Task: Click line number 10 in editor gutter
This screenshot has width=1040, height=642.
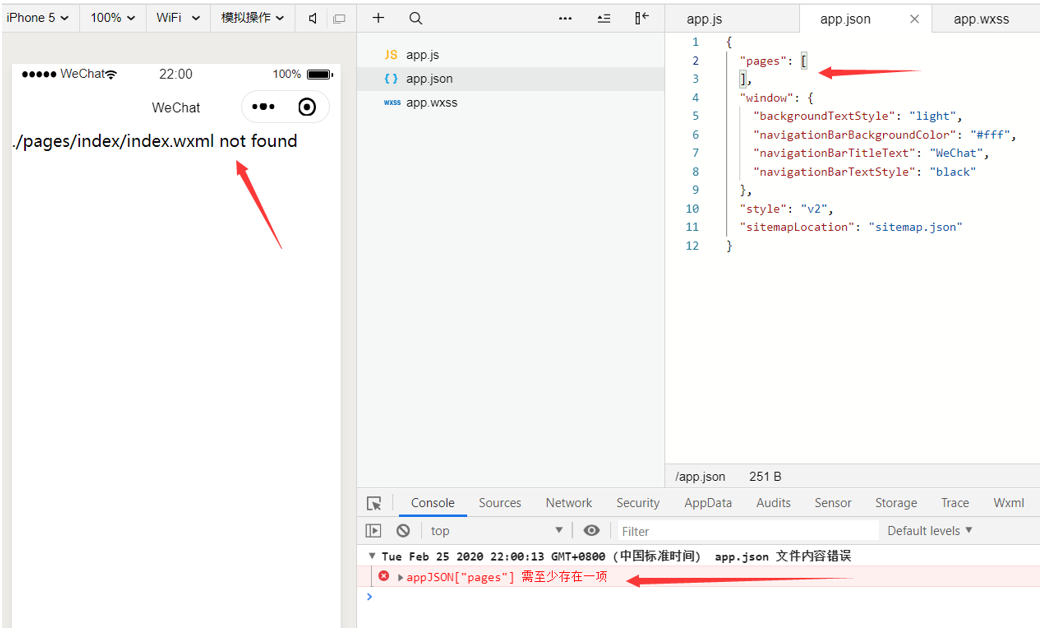Action: click(692, 209)
